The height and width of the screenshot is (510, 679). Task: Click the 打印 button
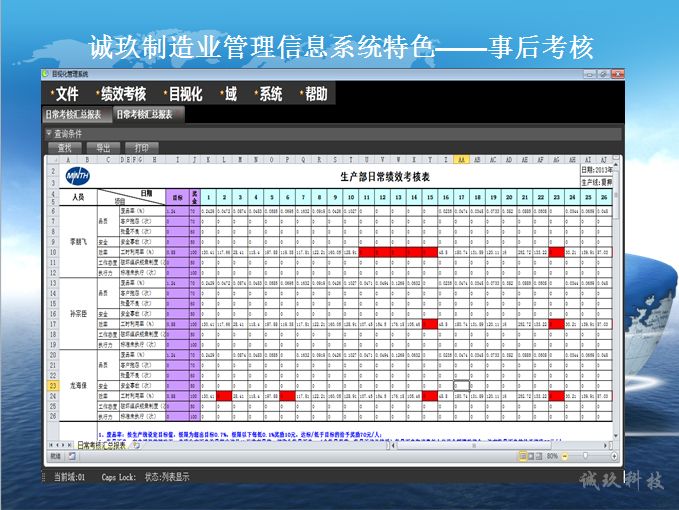pos(142,148)
